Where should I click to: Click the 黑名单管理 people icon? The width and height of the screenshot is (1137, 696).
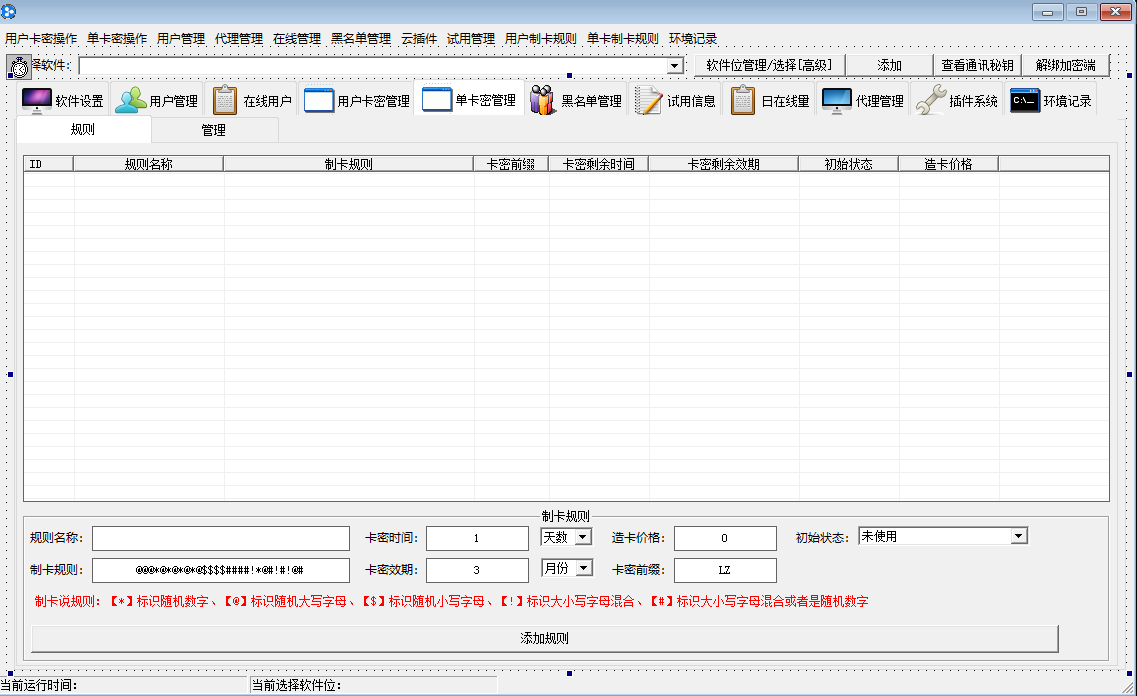click(543, 101)
